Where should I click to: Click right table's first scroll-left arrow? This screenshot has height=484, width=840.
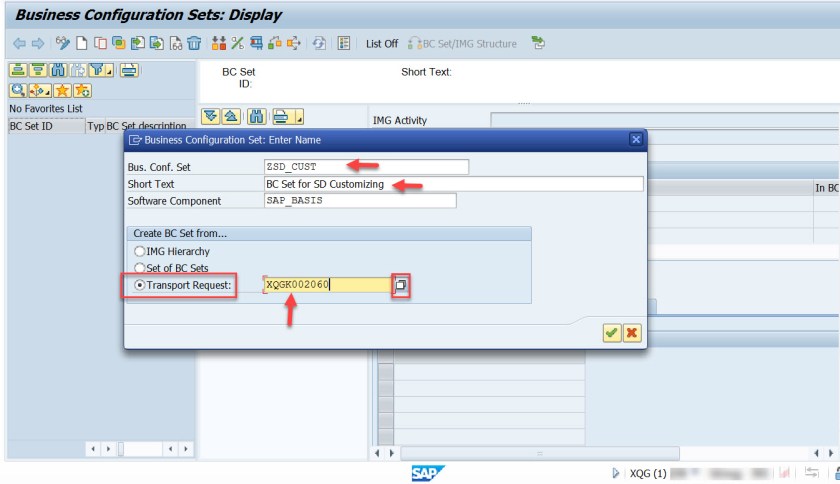(377, 453)
